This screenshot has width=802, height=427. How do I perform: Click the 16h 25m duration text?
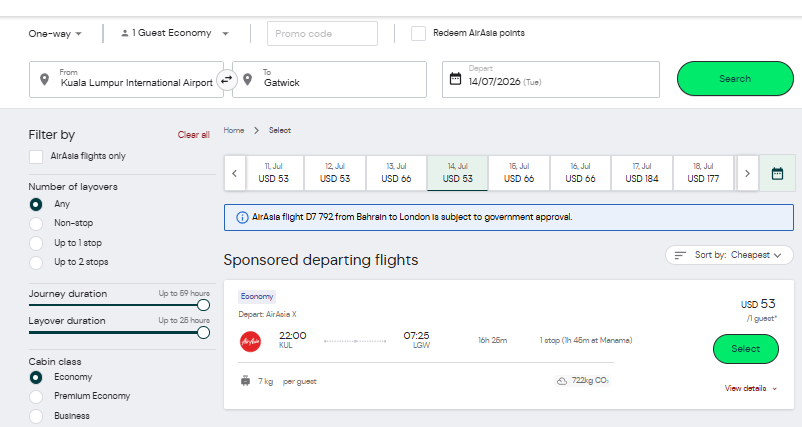(x=493, y=341)
